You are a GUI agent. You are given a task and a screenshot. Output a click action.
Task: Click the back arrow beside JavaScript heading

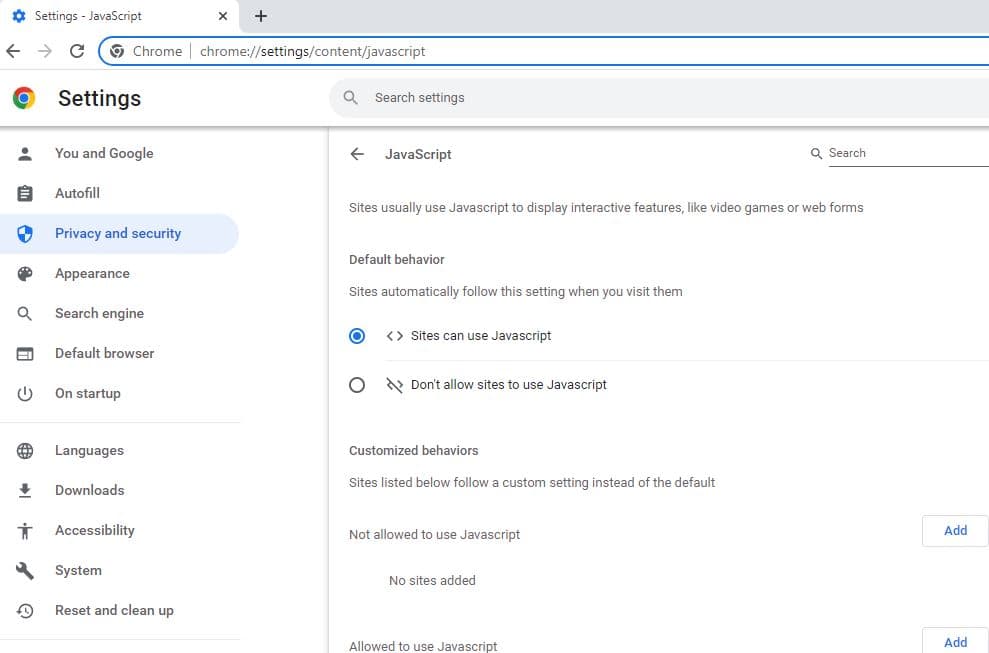click(x=357, y=154)
